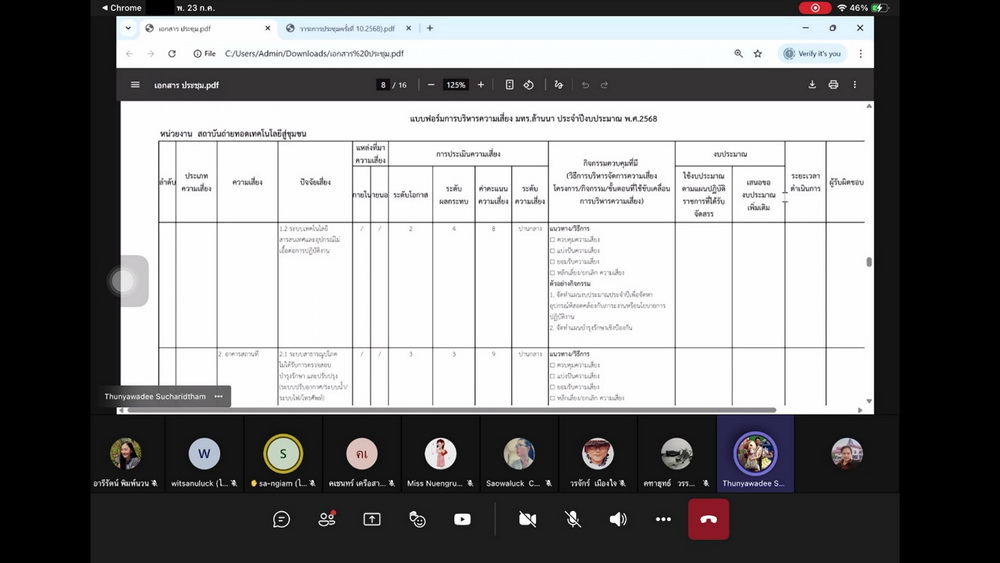Reload the current Chrome page
The height and width of the screenshot is (563, 1000).
point(172,54)
